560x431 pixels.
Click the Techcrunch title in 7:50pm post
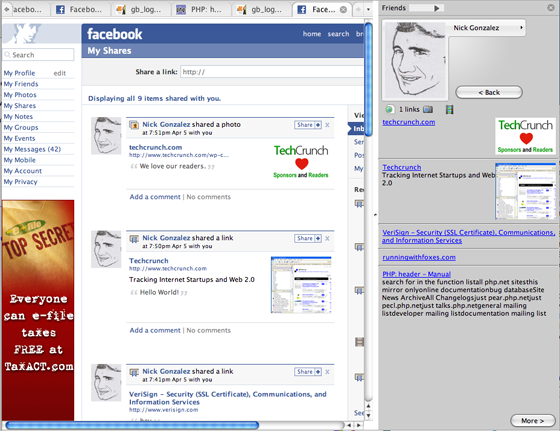coord(149,261)
